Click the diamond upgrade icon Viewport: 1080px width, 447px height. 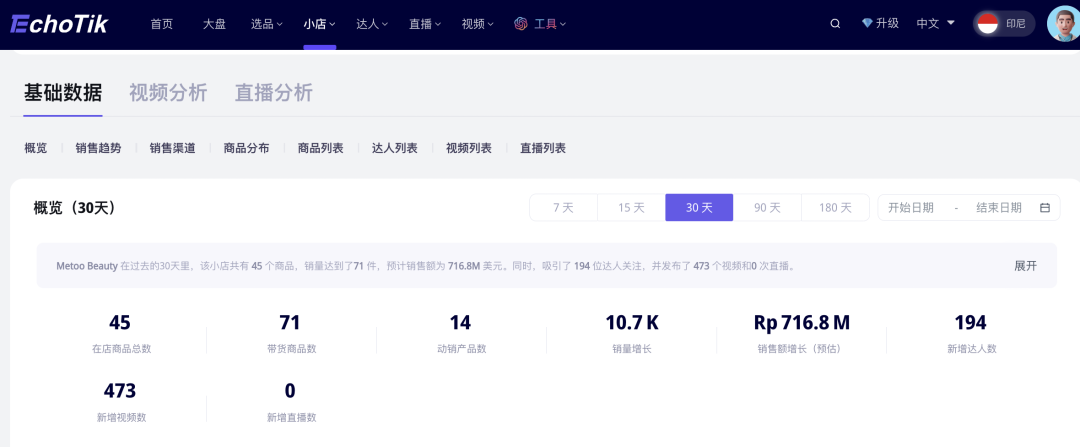(x=867, y=24)
